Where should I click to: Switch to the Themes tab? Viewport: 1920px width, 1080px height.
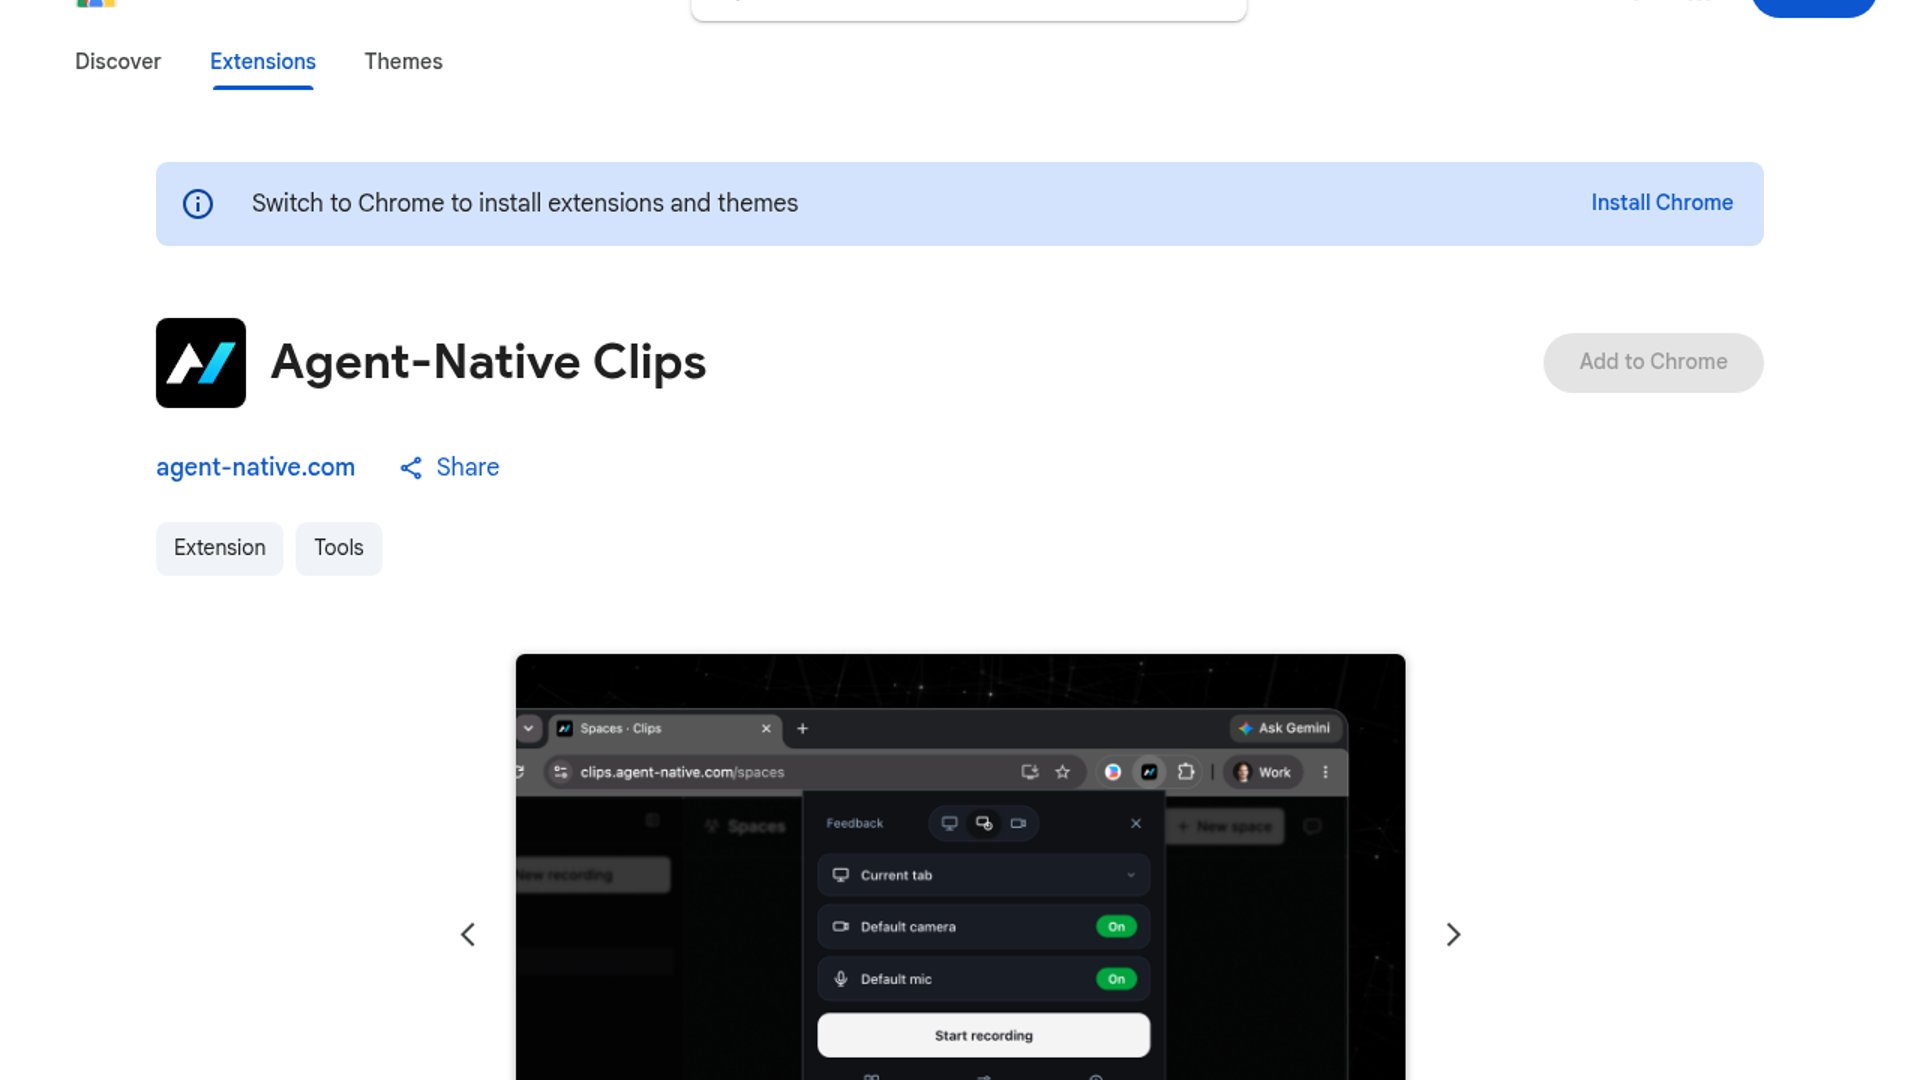point(403,62)
